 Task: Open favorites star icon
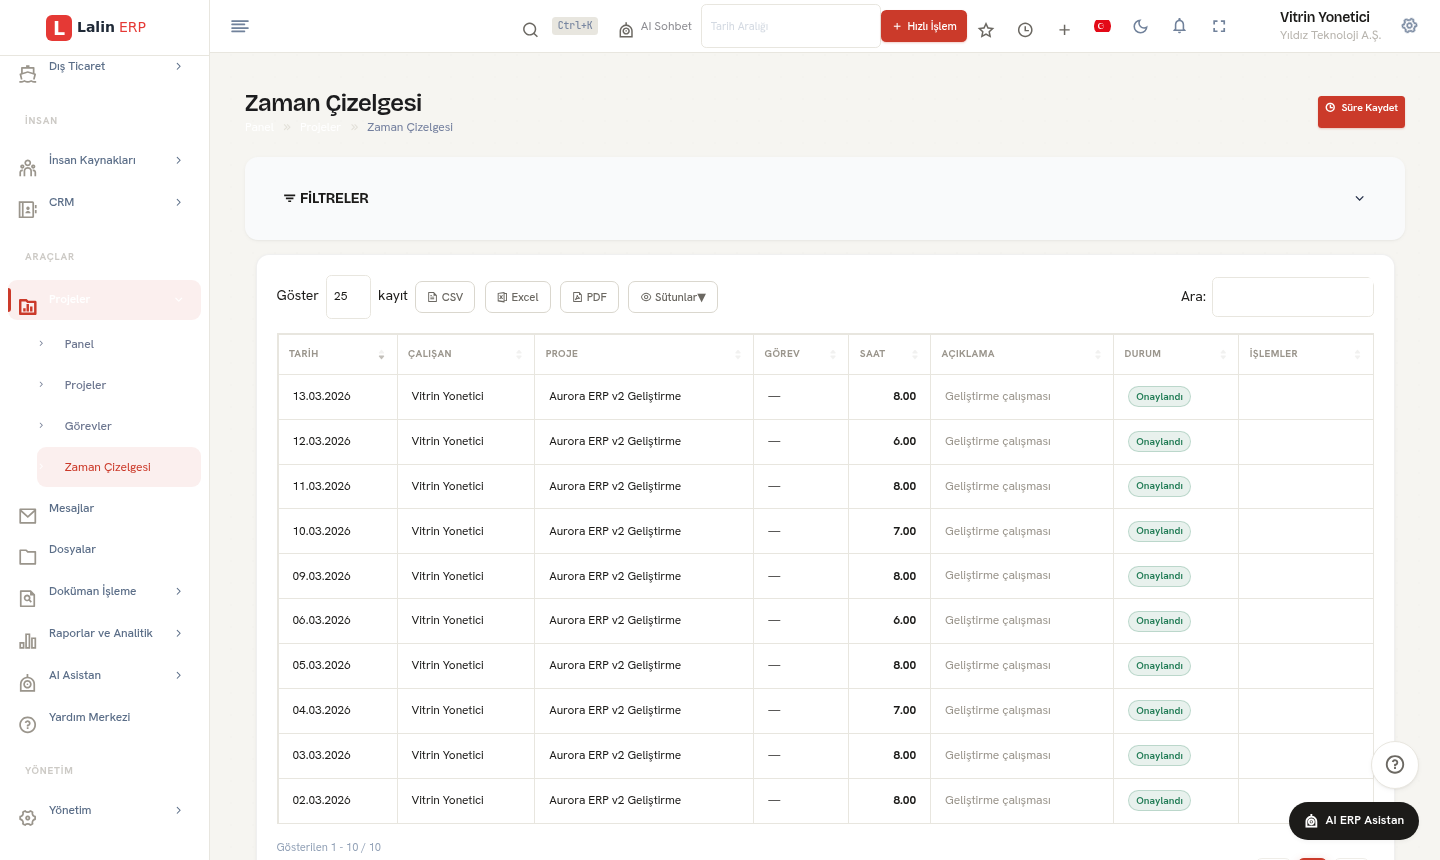pyautogui.click(x=986, y=30)
